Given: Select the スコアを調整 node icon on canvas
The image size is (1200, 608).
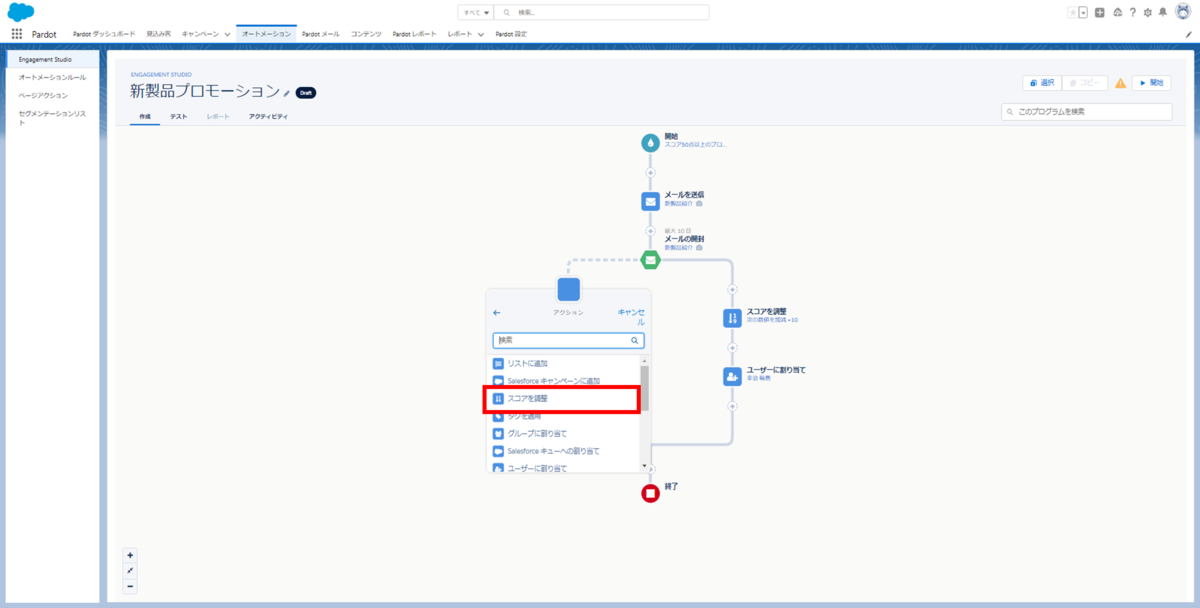Looking at the screenshot, I should point(732,318).
